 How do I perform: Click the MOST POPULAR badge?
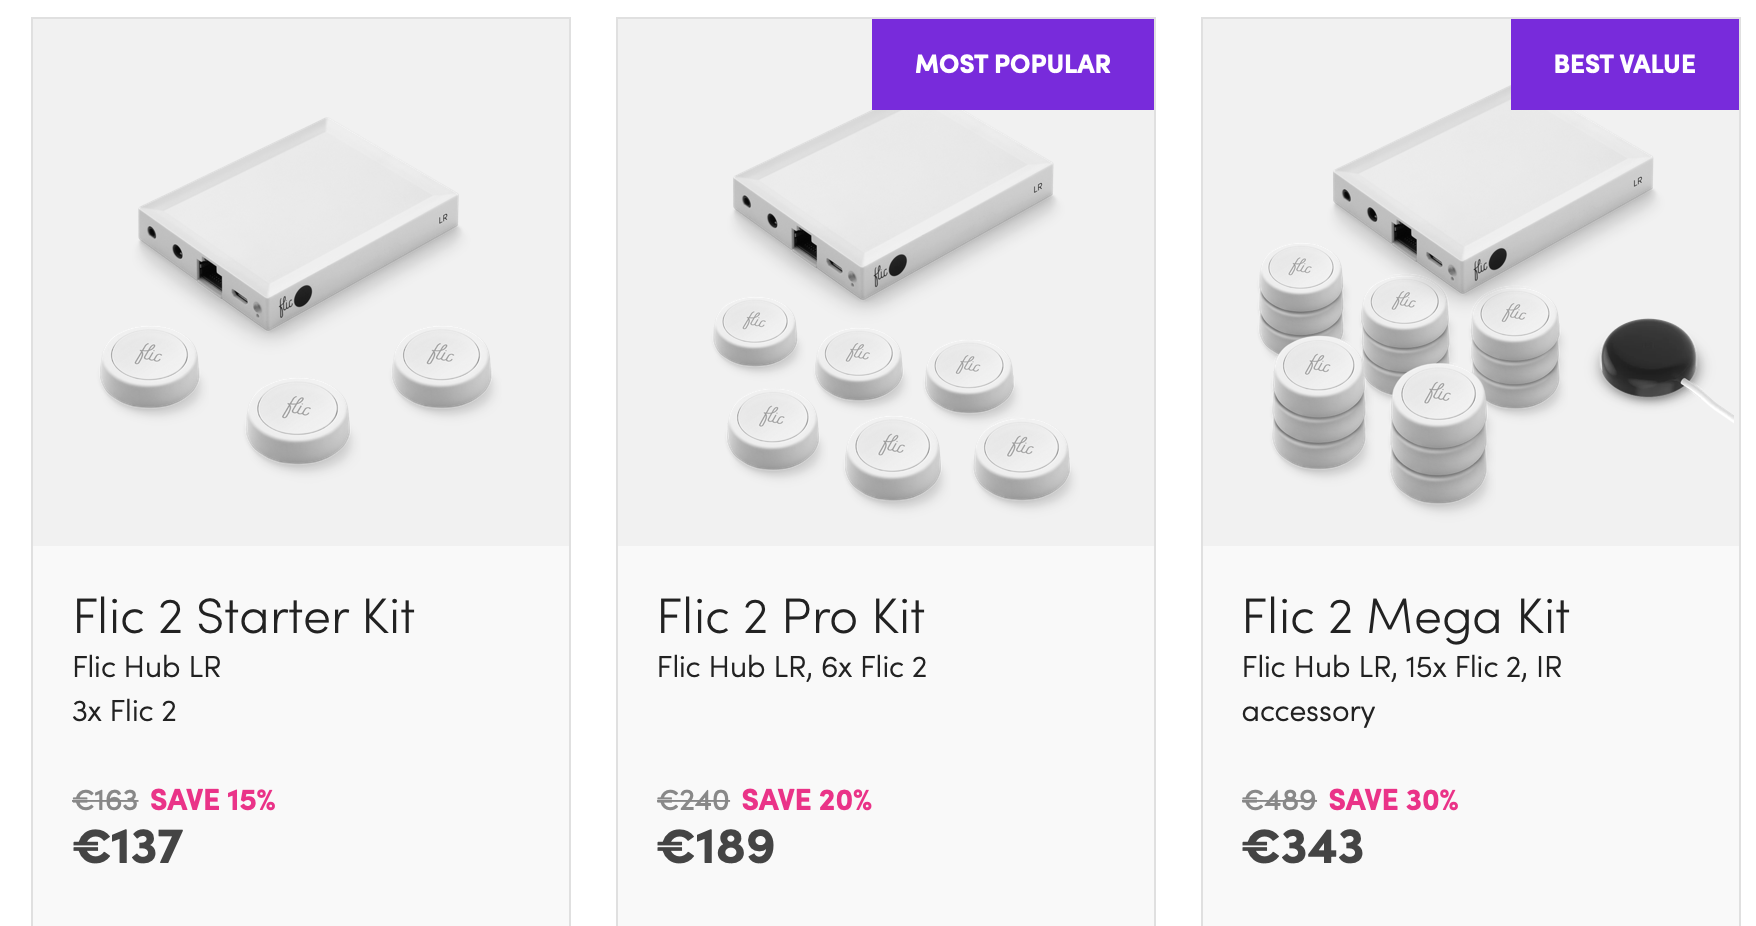[1012, 64]
